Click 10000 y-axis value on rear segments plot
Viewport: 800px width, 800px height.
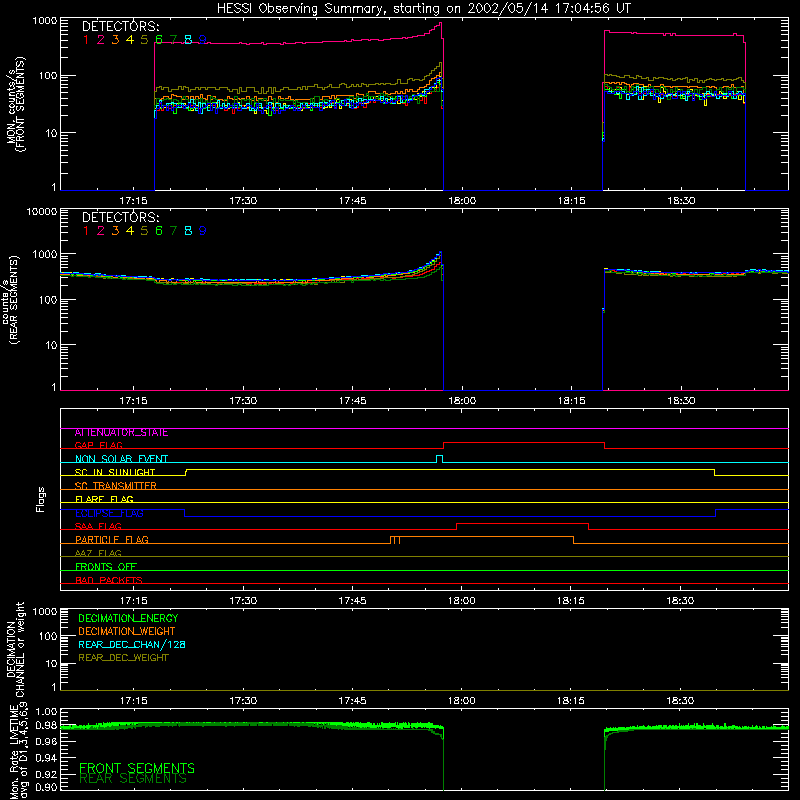point(42,212)
